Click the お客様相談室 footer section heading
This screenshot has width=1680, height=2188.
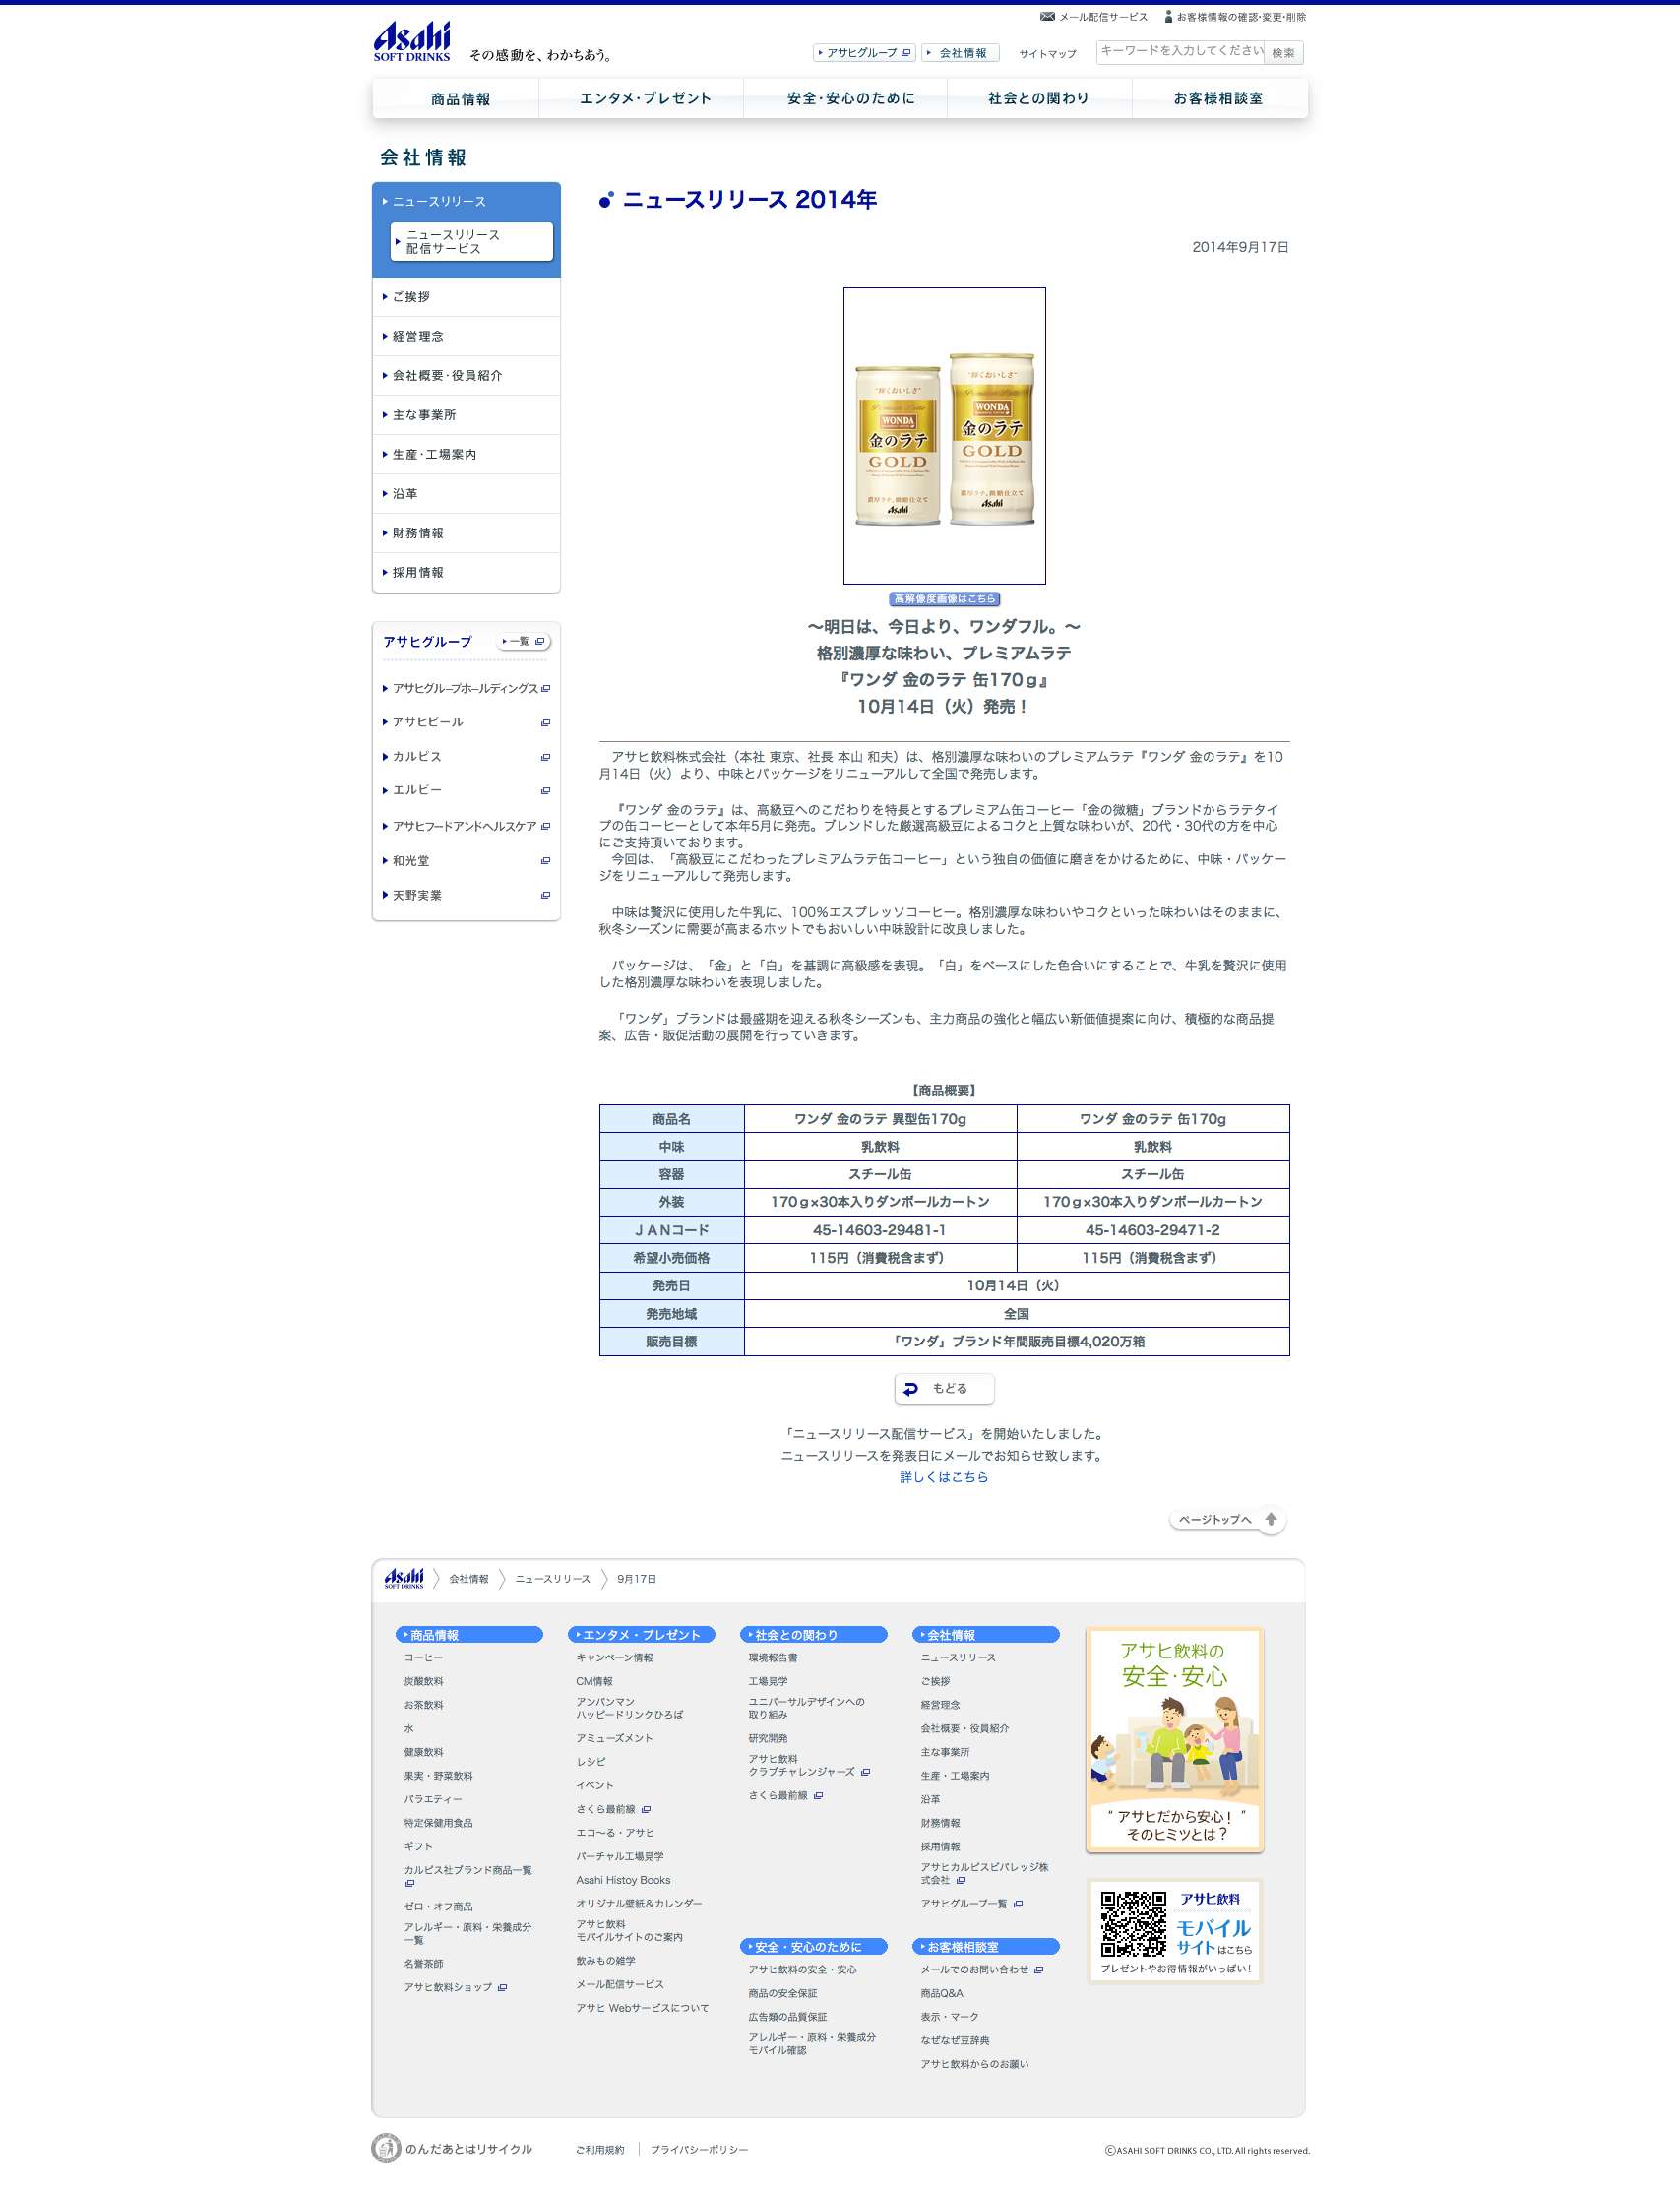[986, 1947]
